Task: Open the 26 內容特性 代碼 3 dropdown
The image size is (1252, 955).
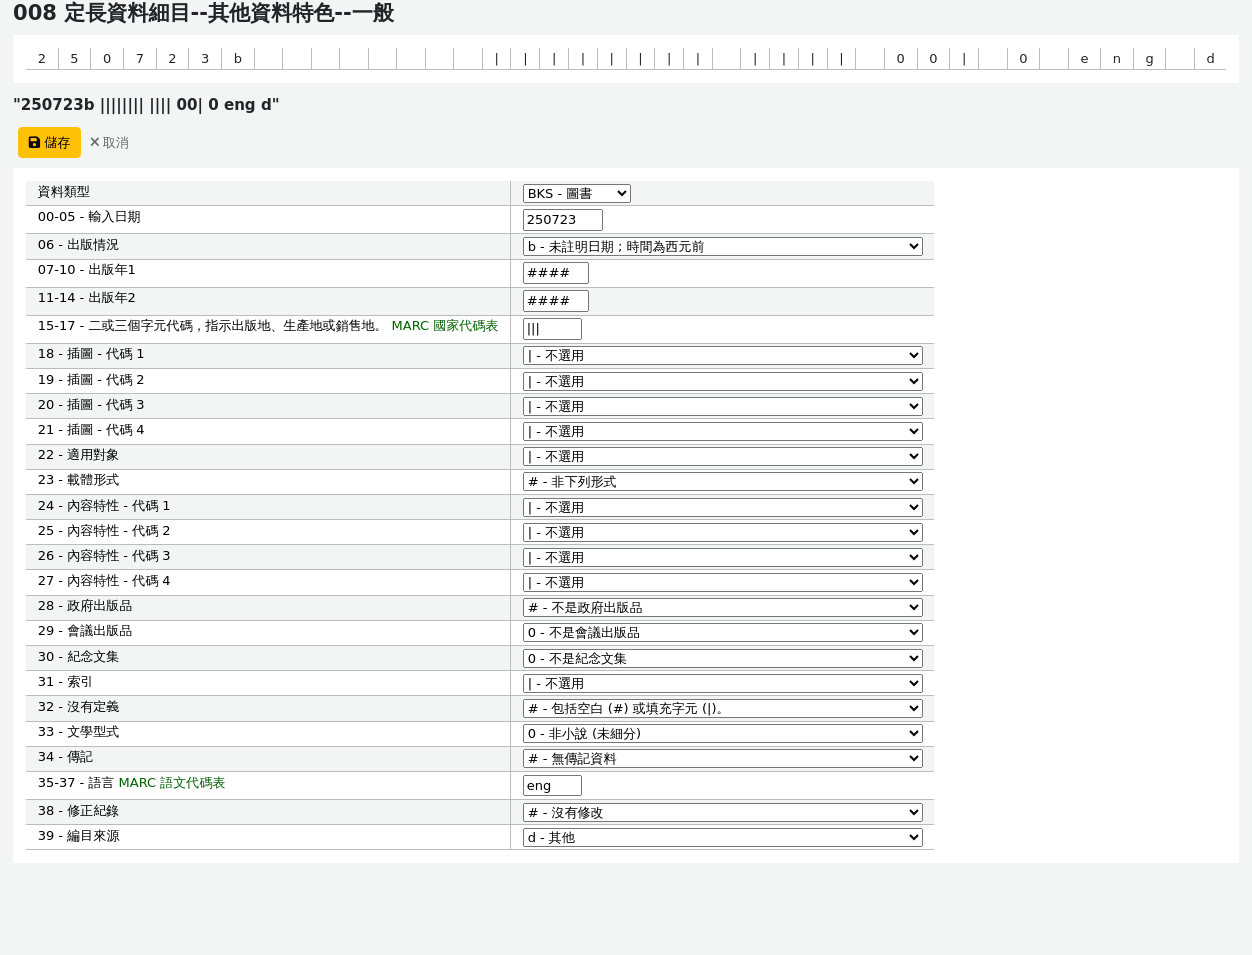Action: (x=723, y=557)
